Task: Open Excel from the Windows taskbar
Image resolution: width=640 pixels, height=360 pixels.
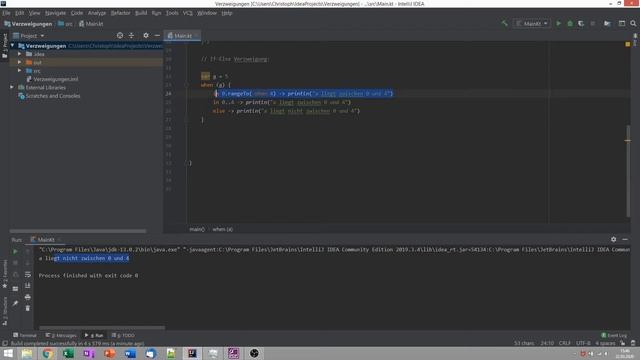Action: click(x=68, y=353)
